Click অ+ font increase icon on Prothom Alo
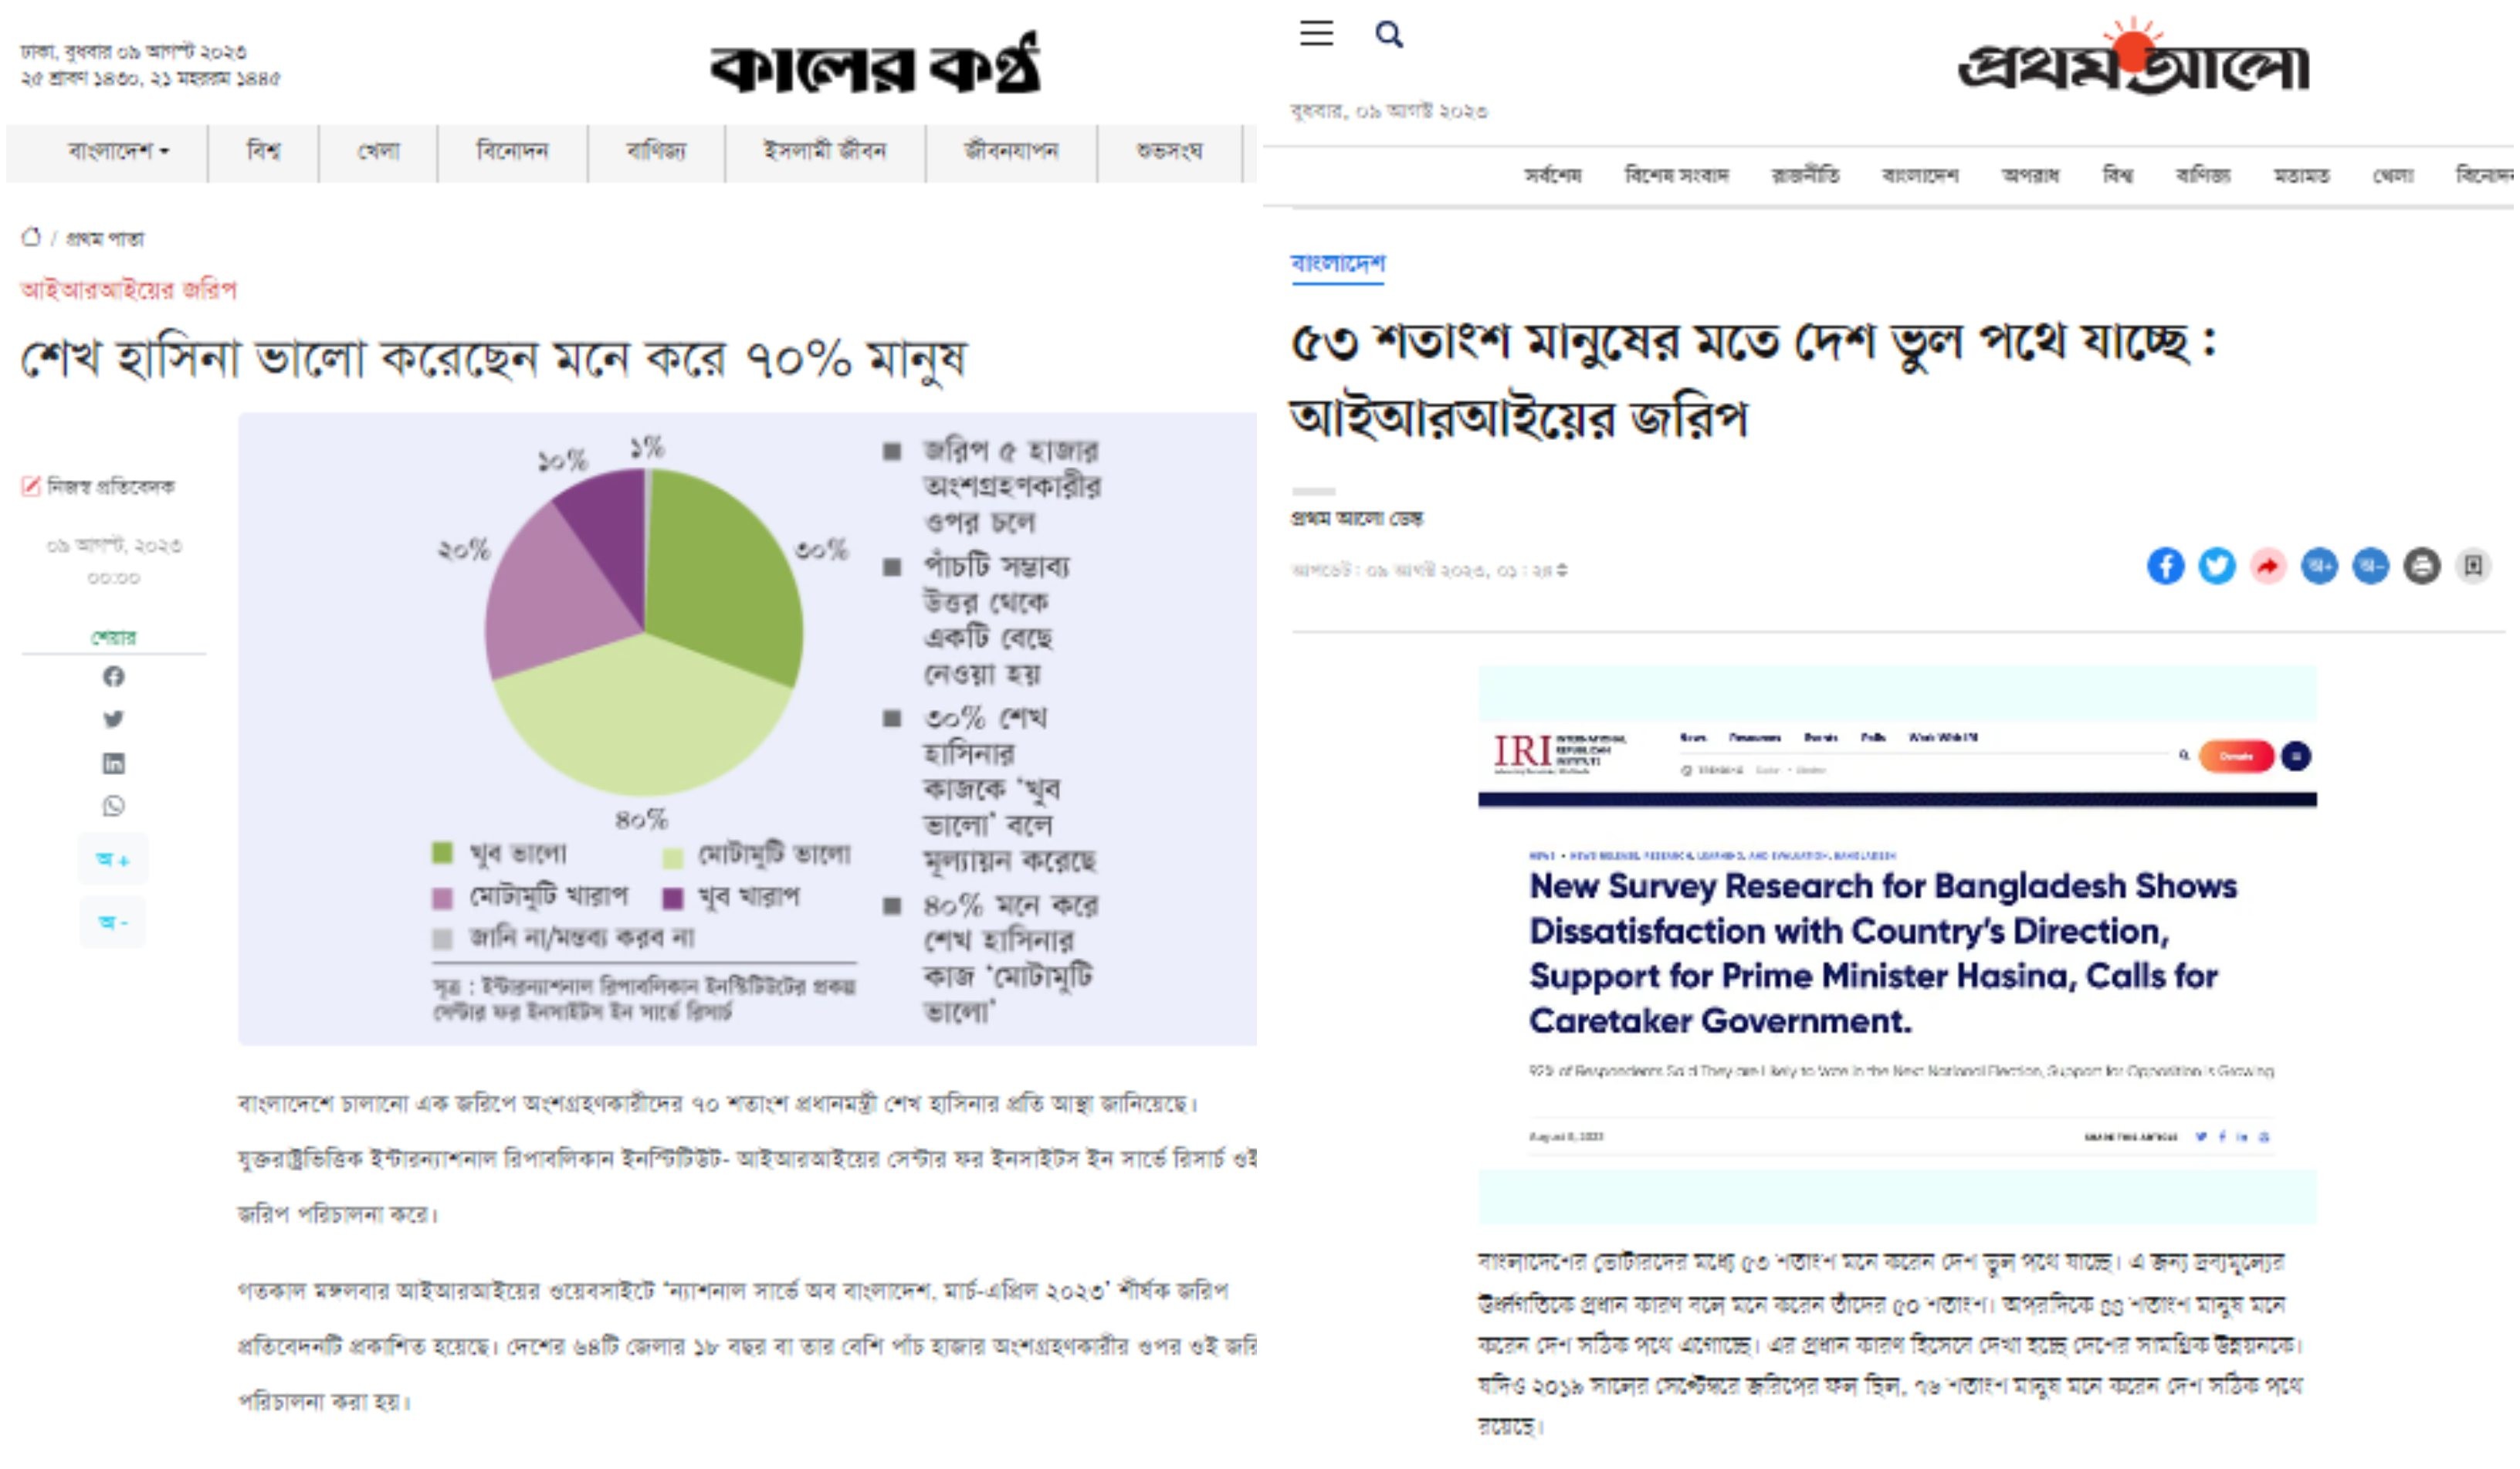Image resolution: width=2520 pixels, height=1469 pixels. [x=2319, y=566]
